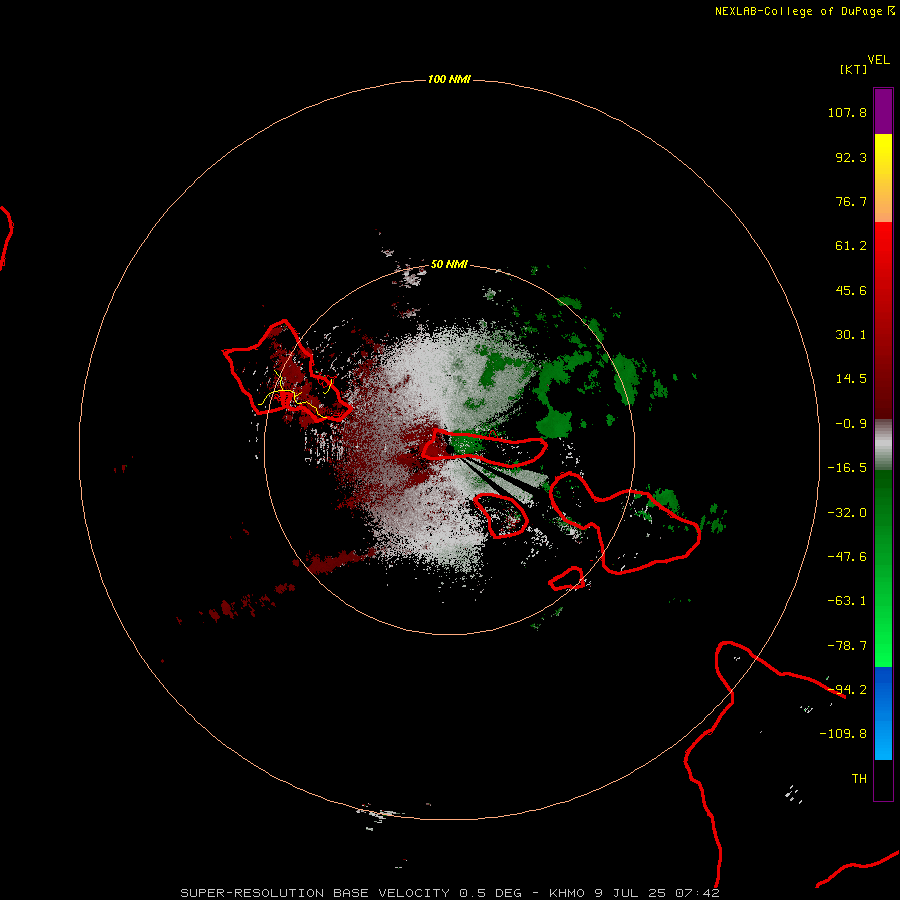Click the -109.8 legend value

click(843, 734)
